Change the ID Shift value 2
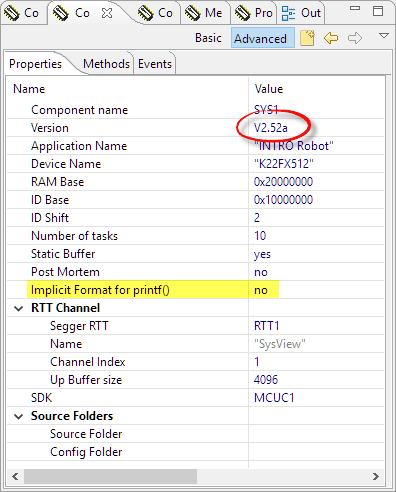The image size is (396, 492). point(257,218)
